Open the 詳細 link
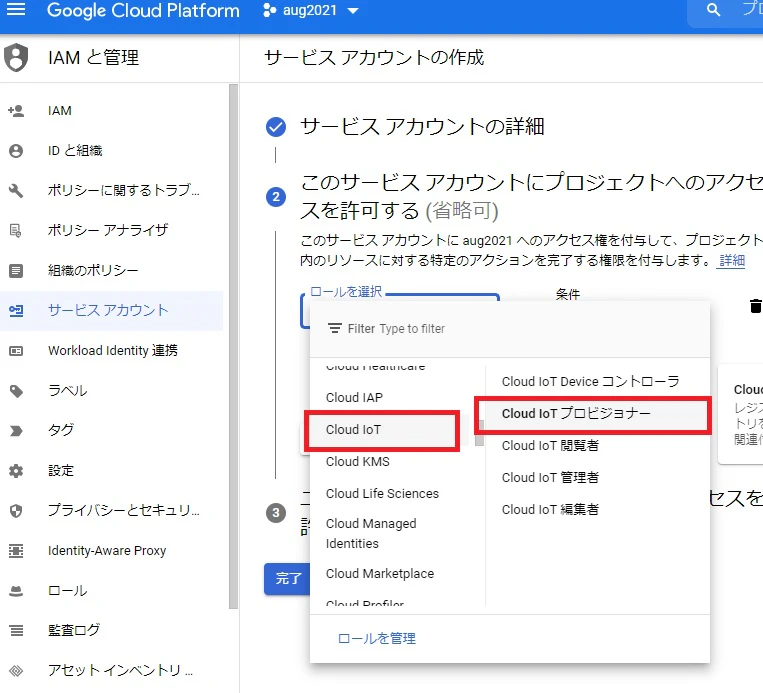 pyautogui.click(x=732, y=261)
